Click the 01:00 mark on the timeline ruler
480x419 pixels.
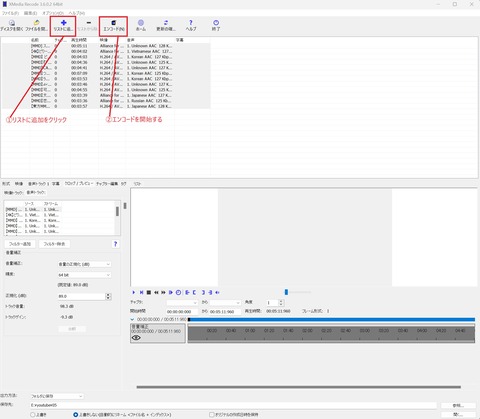click(250, 331)
